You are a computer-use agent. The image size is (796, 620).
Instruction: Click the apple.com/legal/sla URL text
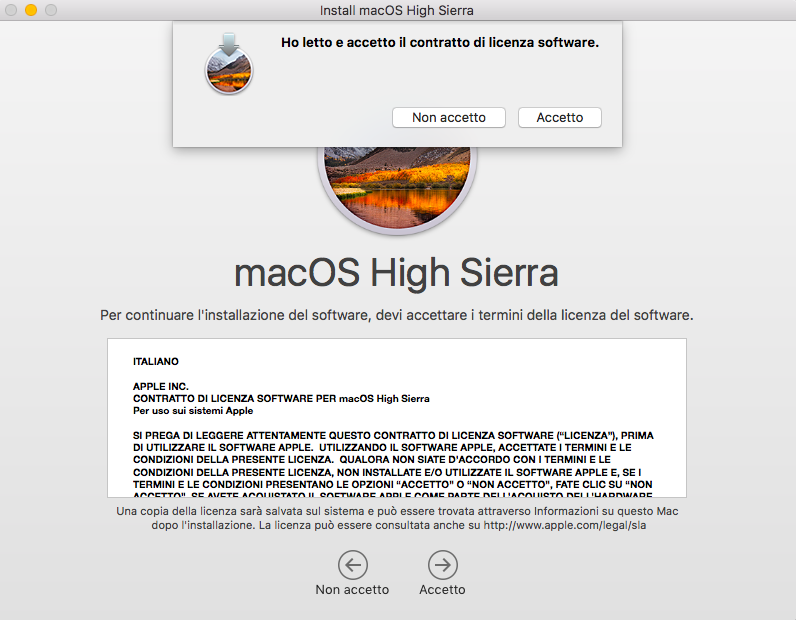[565, 525]
